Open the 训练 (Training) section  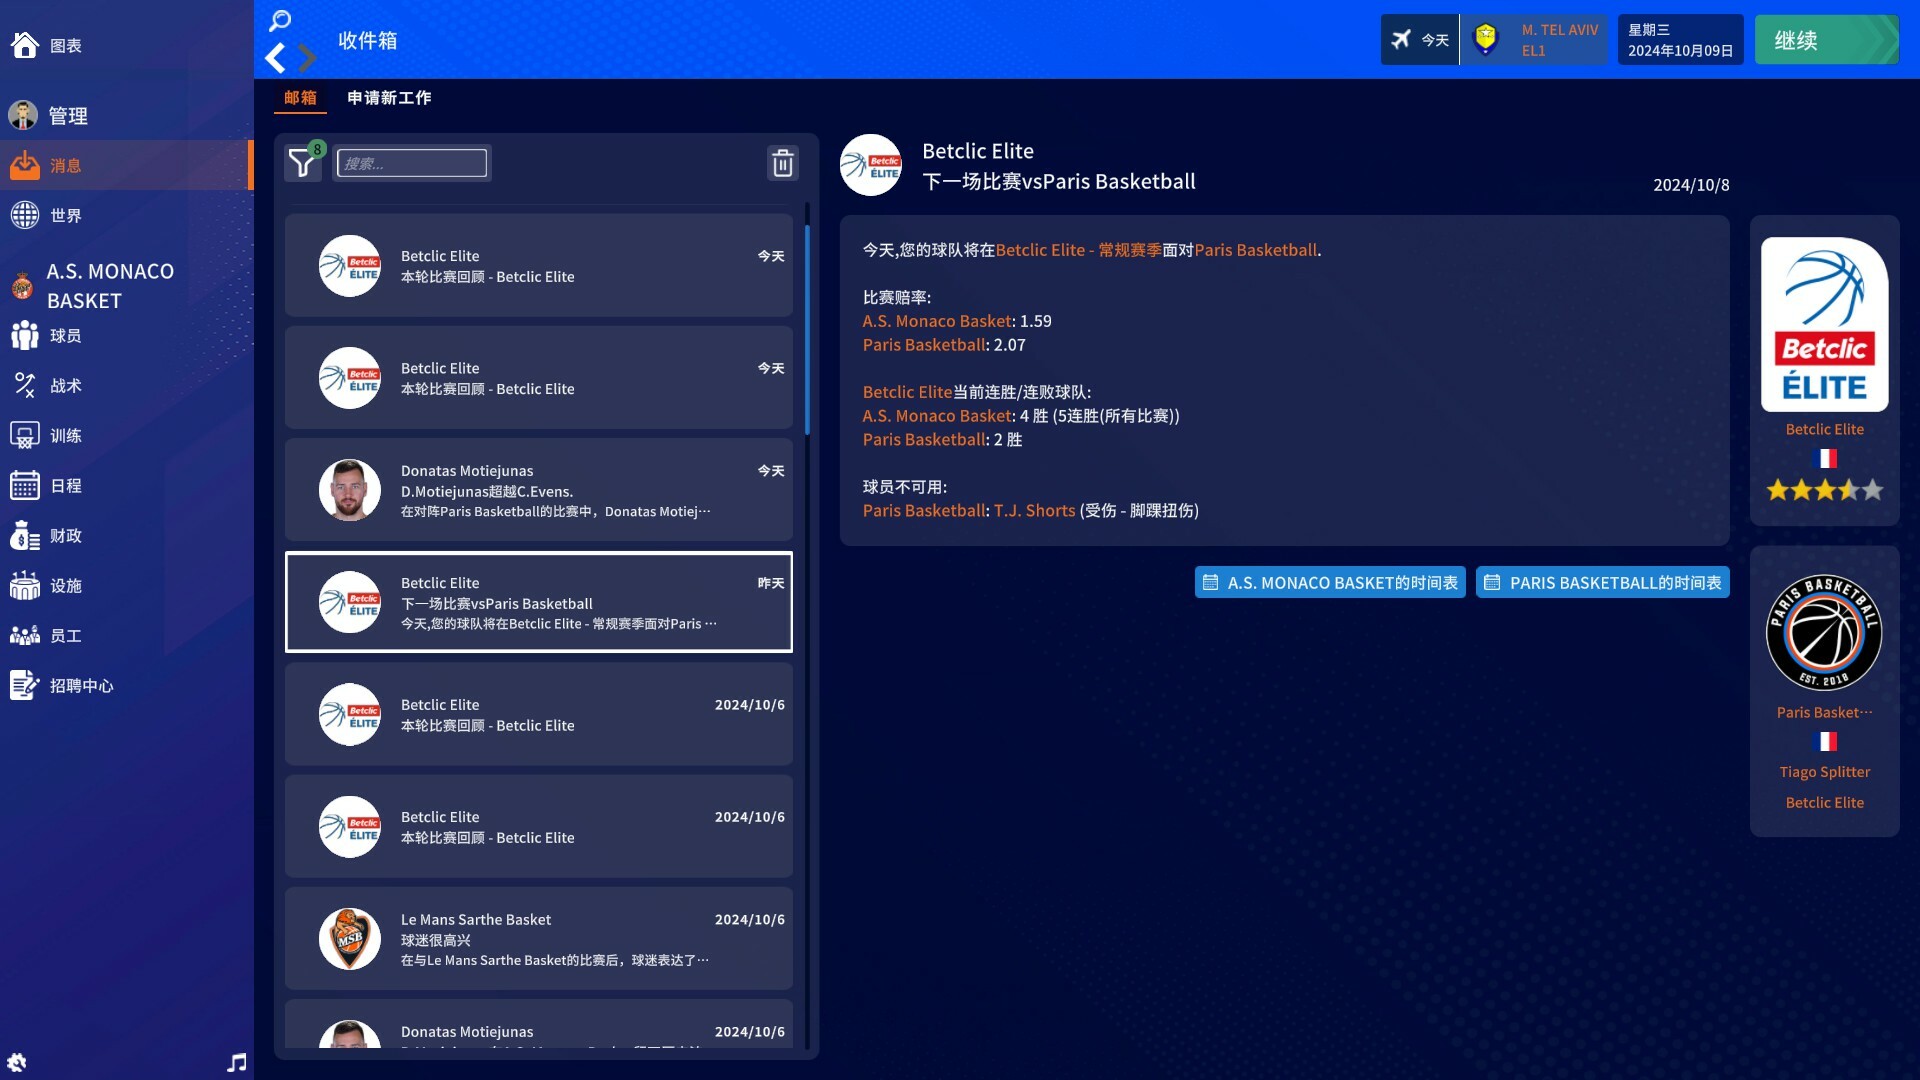[66, 435]
